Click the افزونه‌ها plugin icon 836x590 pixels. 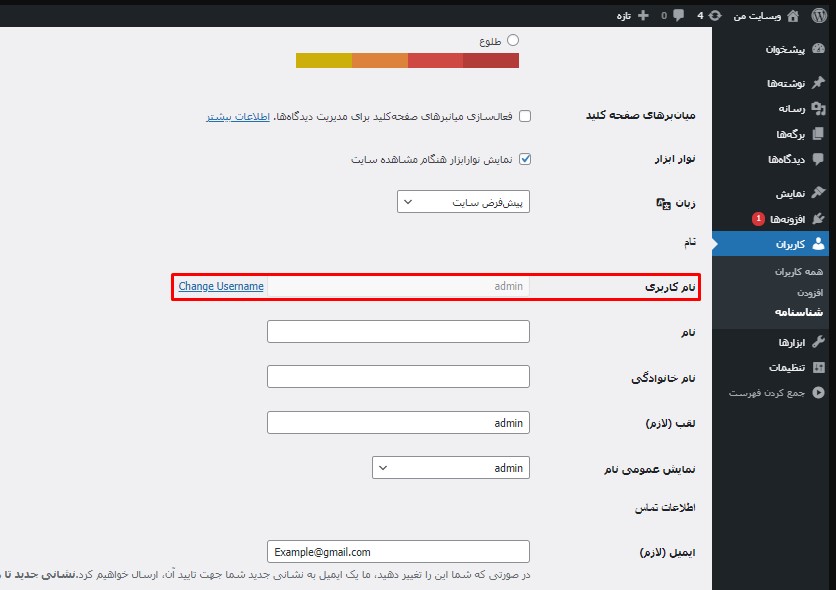pos(818,219)
